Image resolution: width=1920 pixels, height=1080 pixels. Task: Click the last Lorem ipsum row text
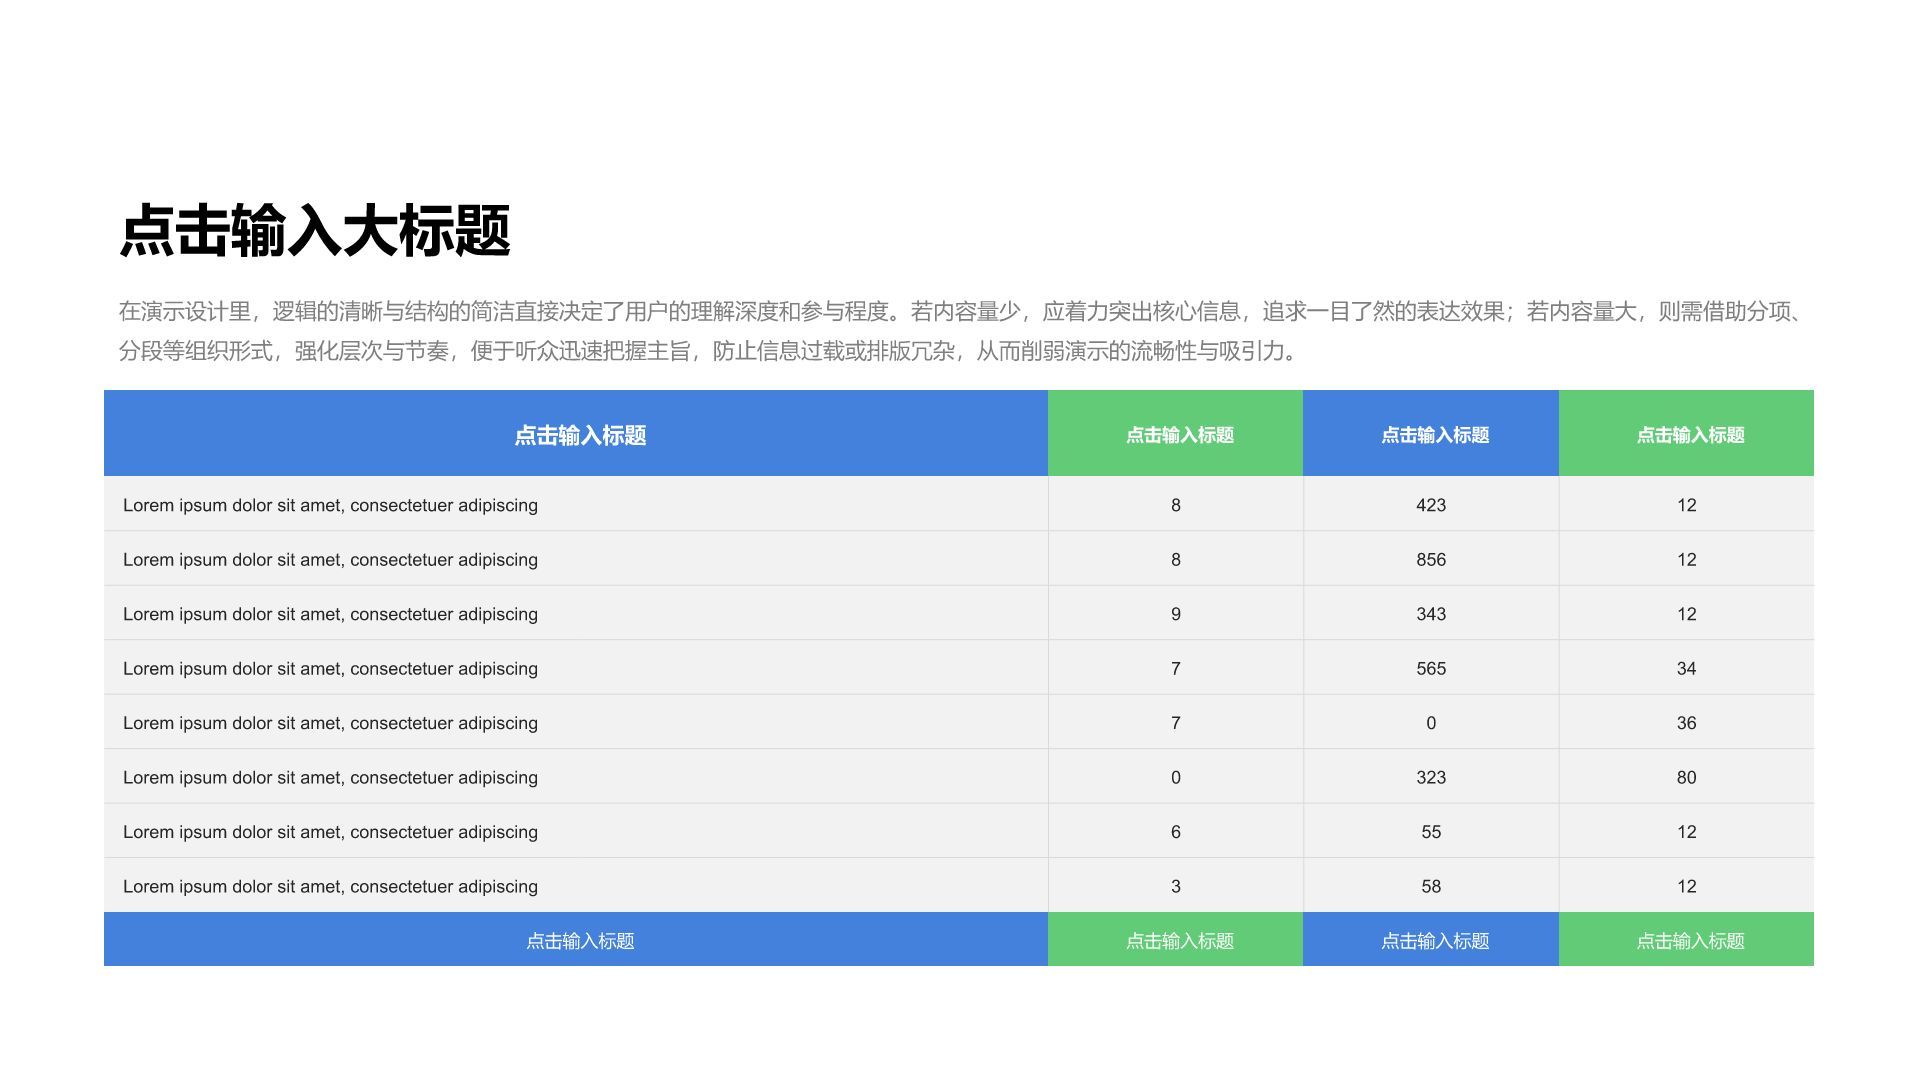tap(330, 886)
